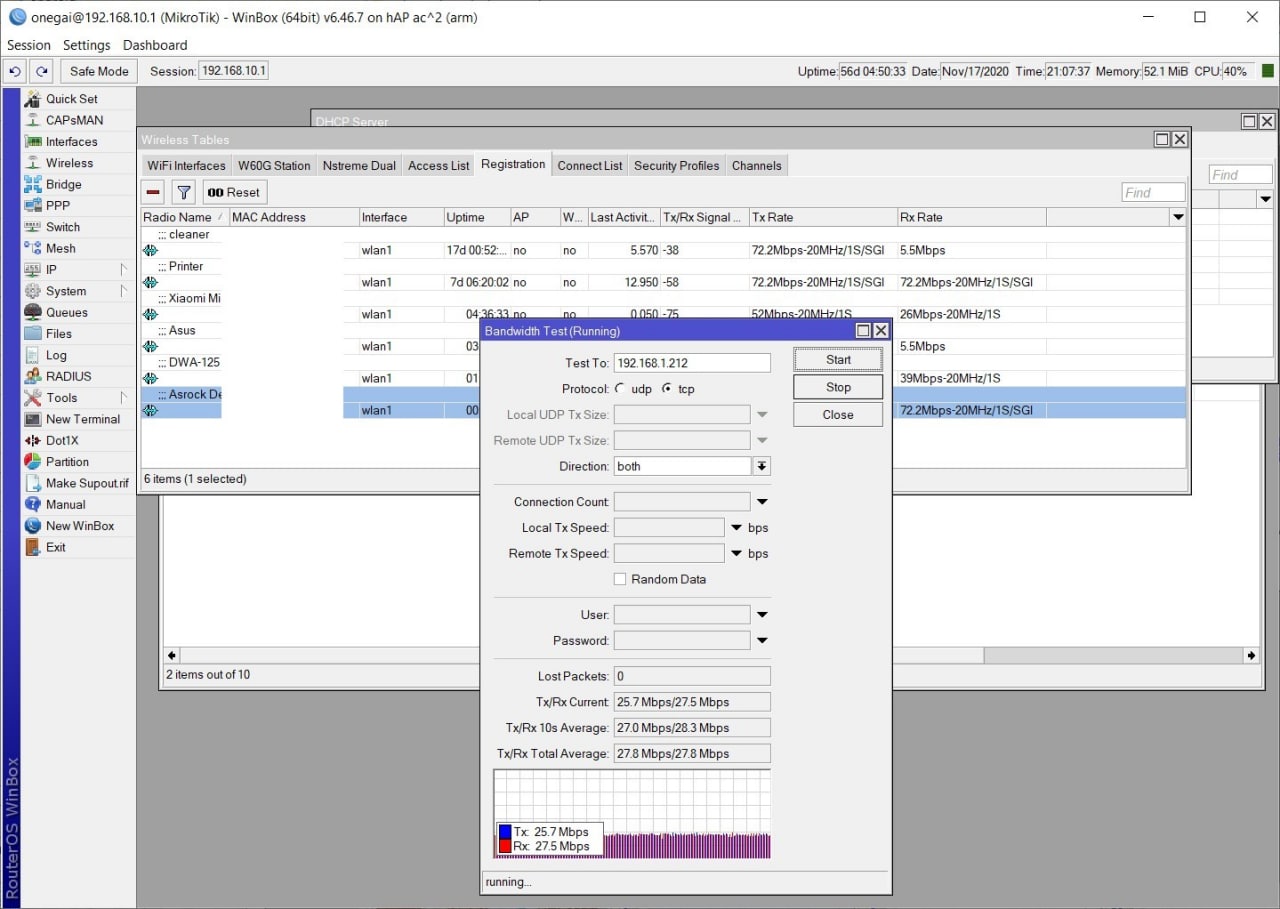The height and width of the screenshot is (909, 1280).
Task: Select tcp protocol radio button
Action: [667, 389]
